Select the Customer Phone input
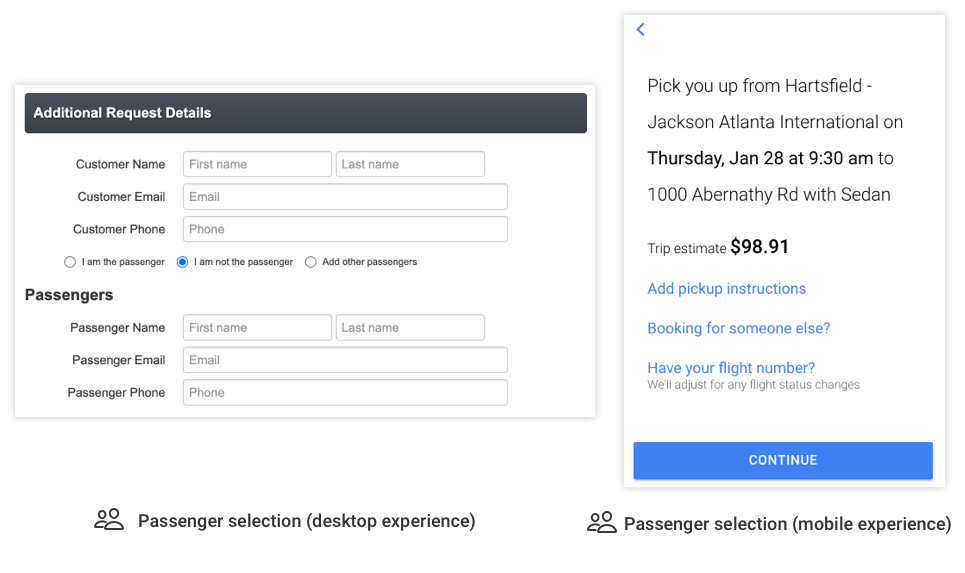This screenshot has width=965, height=573. pos(345,229)
